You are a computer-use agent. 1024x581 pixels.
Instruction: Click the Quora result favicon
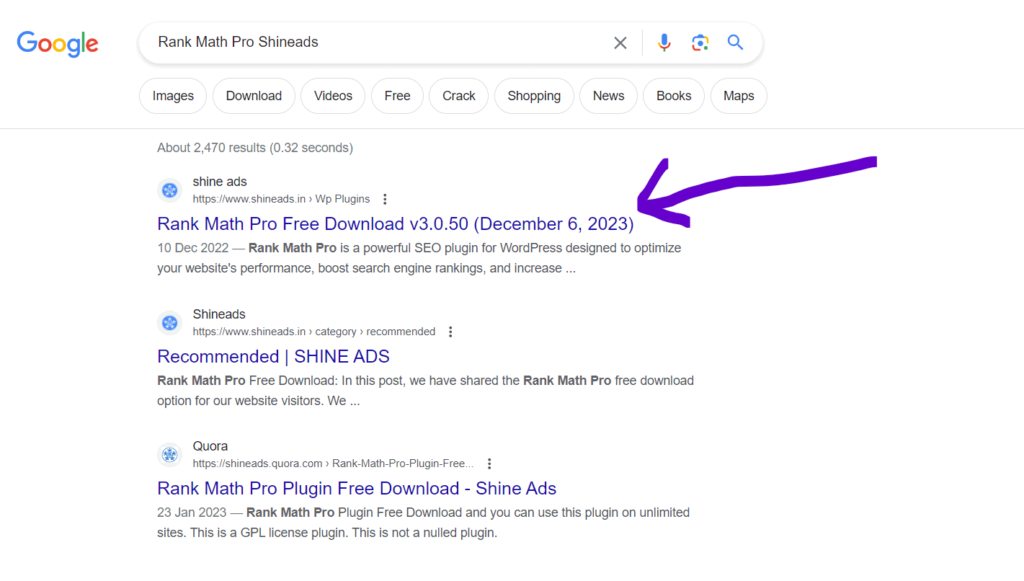pyautogui.click(x=170, y=454)
